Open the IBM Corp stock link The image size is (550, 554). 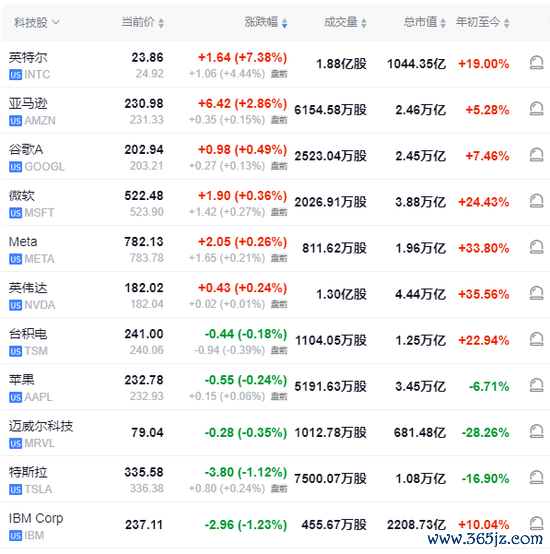tap(36, 518)
